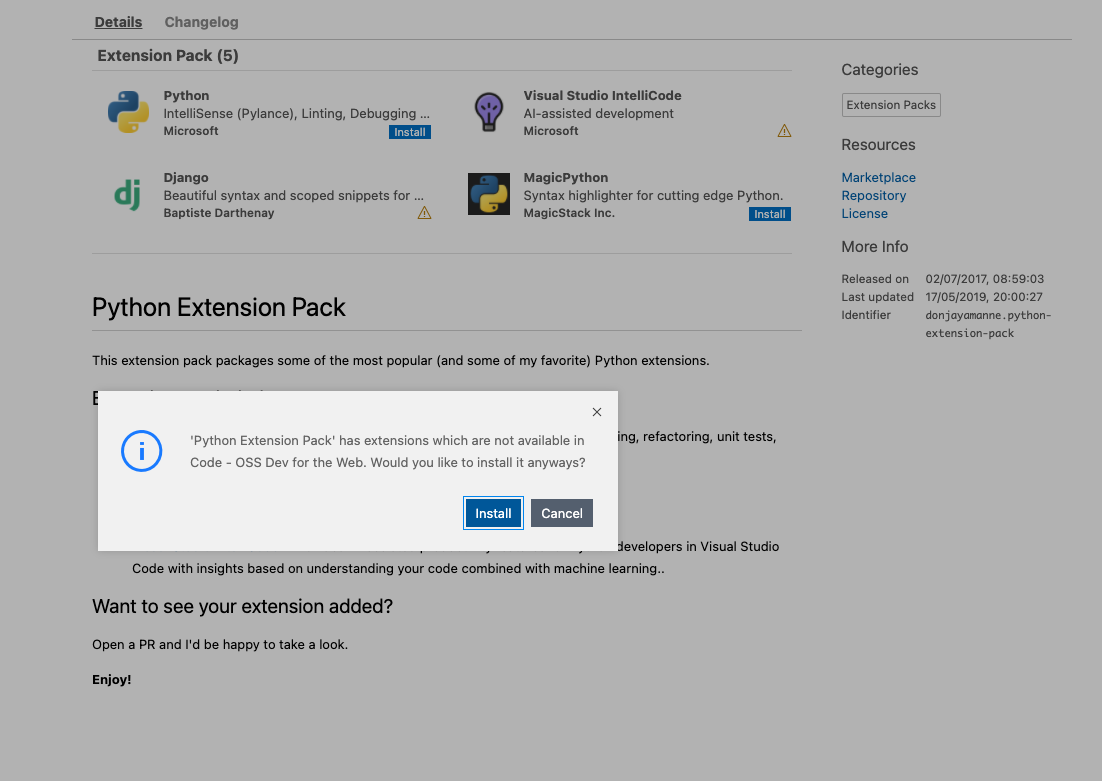This screenshot has height=781, width=1102.
Task: Click the Python extension's snake logo icon
Action: click(129, 112)
